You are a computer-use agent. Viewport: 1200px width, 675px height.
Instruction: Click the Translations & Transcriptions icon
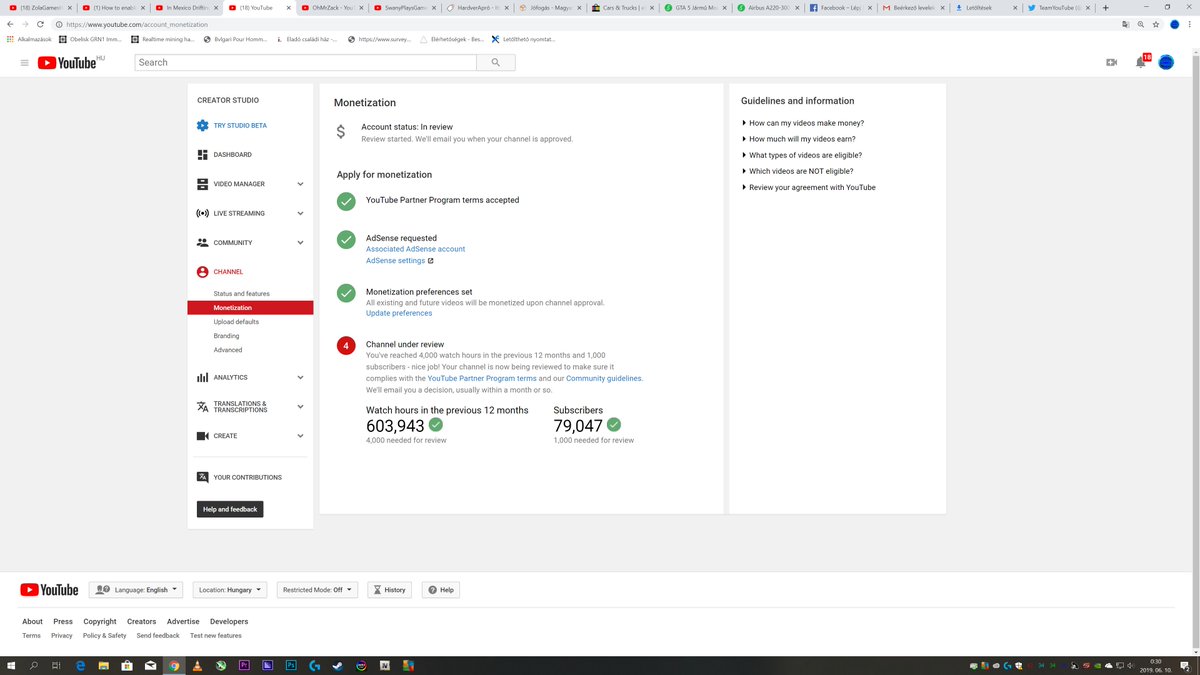click(x=203, y=407)
